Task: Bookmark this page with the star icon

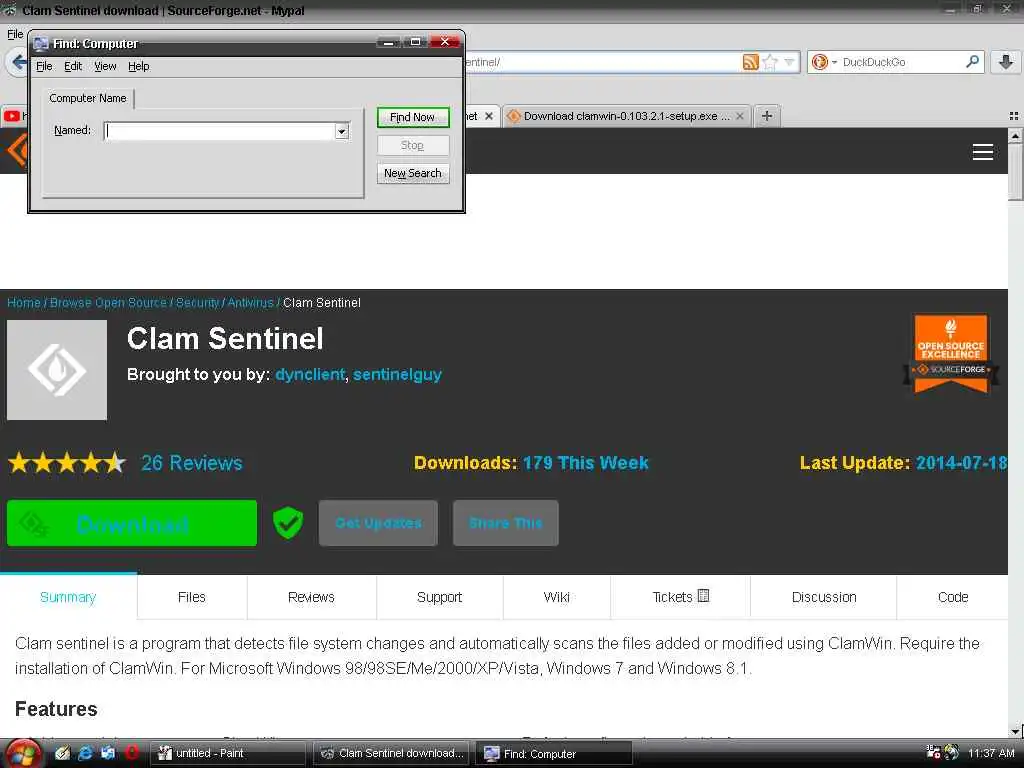Action: pos(771,62)
